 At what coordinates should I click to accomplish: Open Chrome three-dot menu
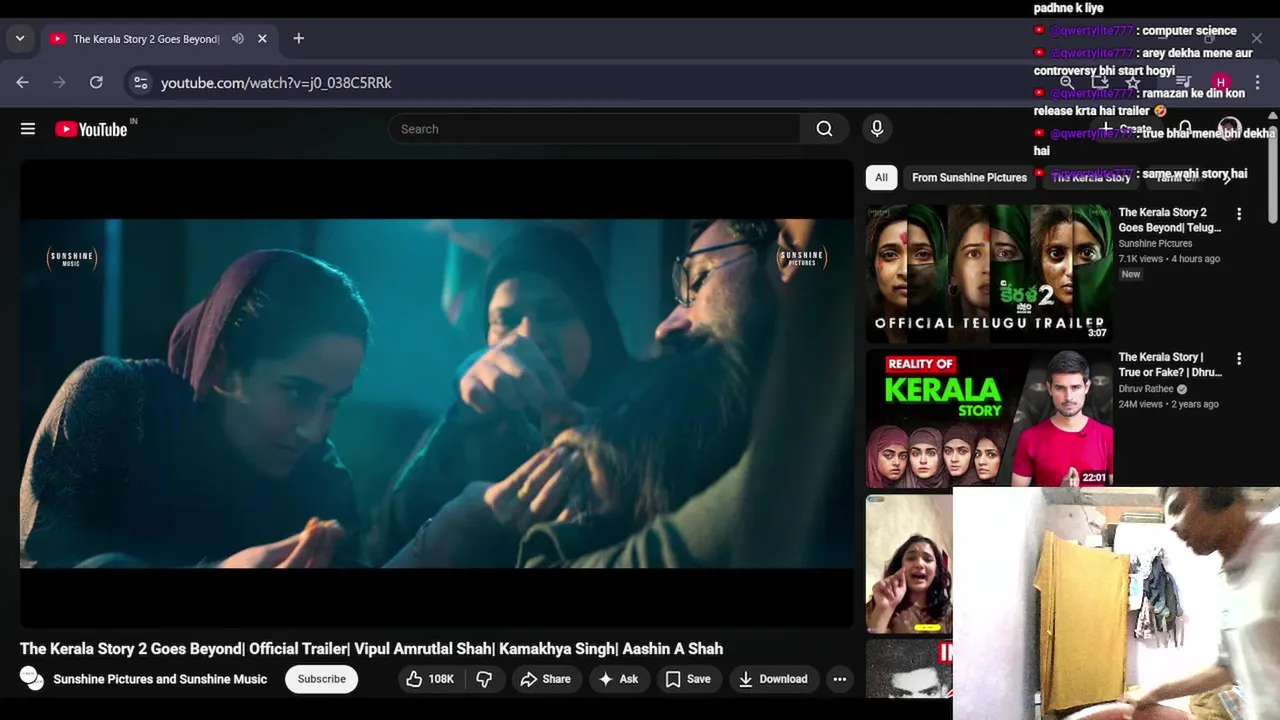(x=1257, y=83)
